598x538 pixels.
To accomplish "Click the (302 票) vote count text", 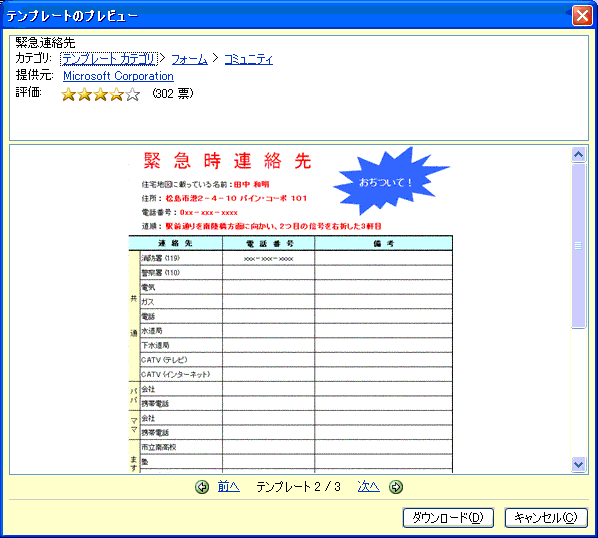I will click(173, 93).
